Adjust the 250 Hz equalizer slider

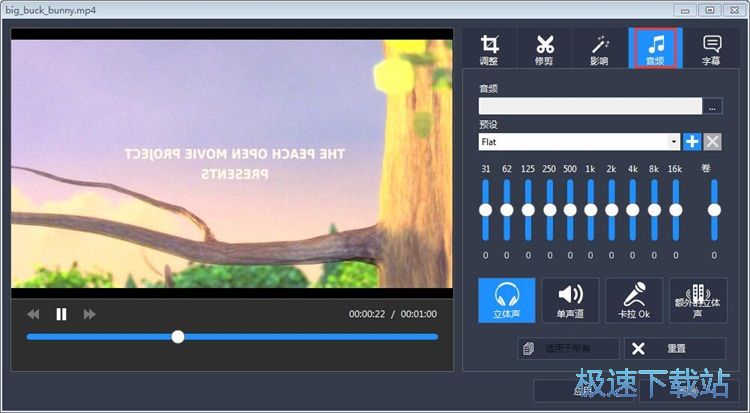pos(550,210)
